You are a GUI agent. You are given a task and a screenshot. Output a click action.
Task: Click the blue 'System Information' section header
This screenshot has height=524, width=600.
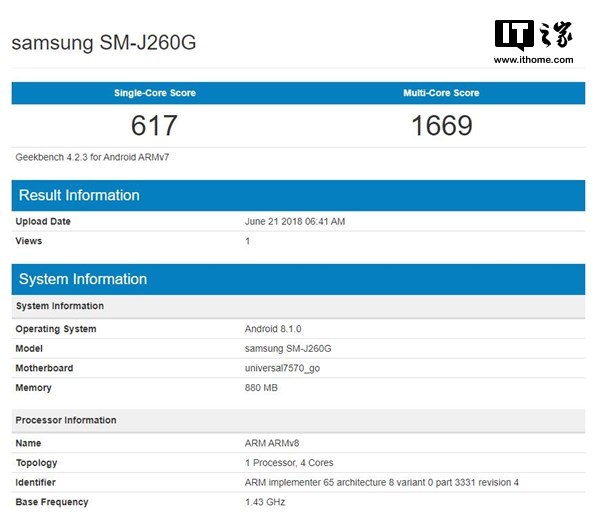coord(298,279)
